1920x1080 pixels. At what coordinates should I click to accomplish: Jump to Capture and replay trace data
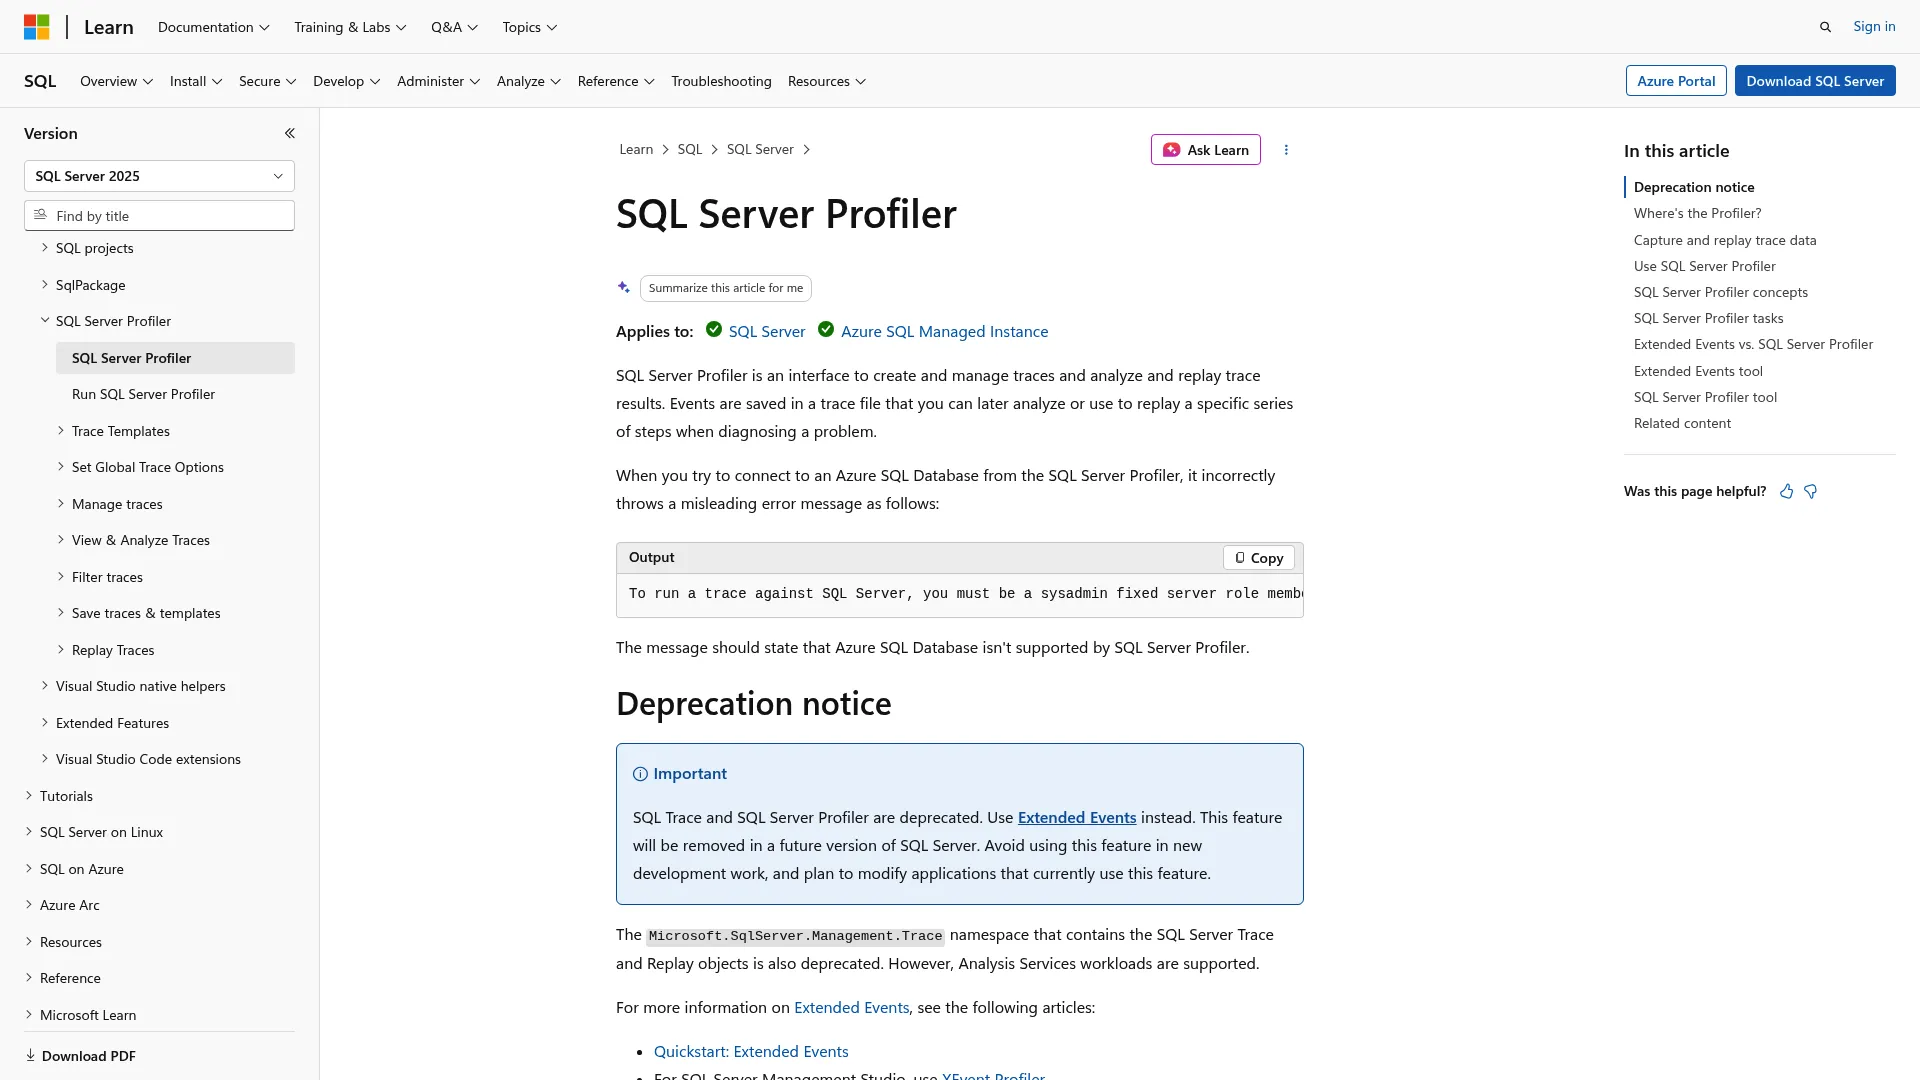(1725, 240)
